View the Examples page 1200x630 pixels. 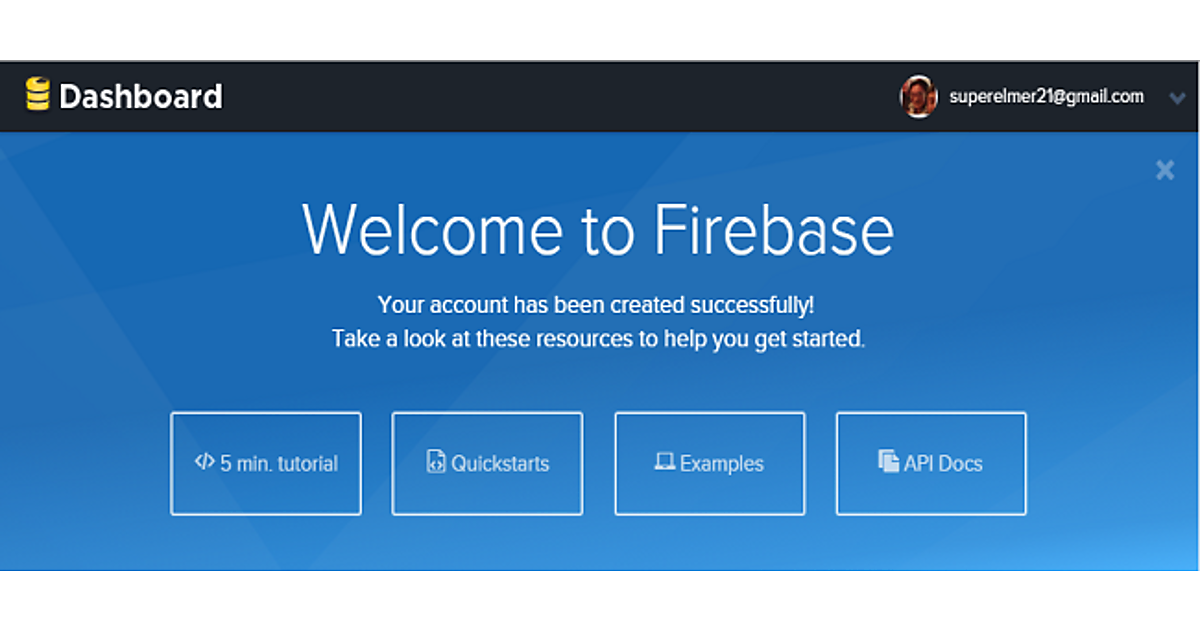pyautogui.click(x=710, y=463)
